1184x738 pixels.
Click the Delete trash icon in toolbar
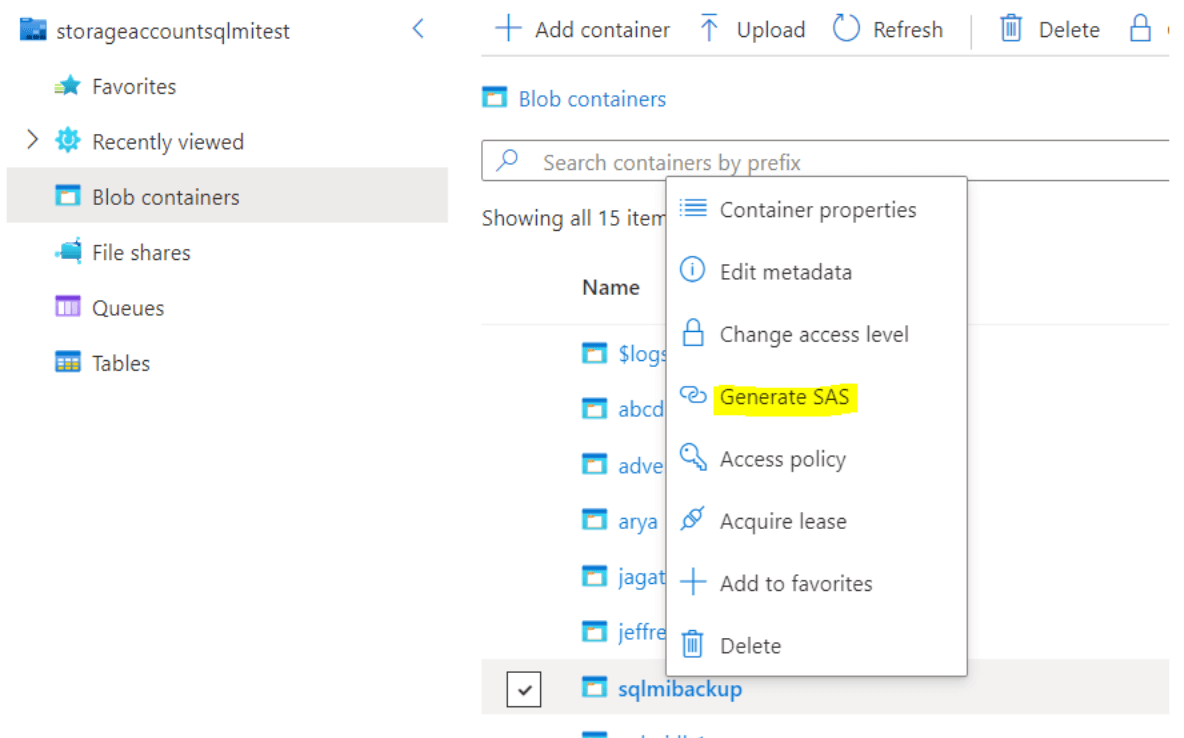(x=1011, y=29)
